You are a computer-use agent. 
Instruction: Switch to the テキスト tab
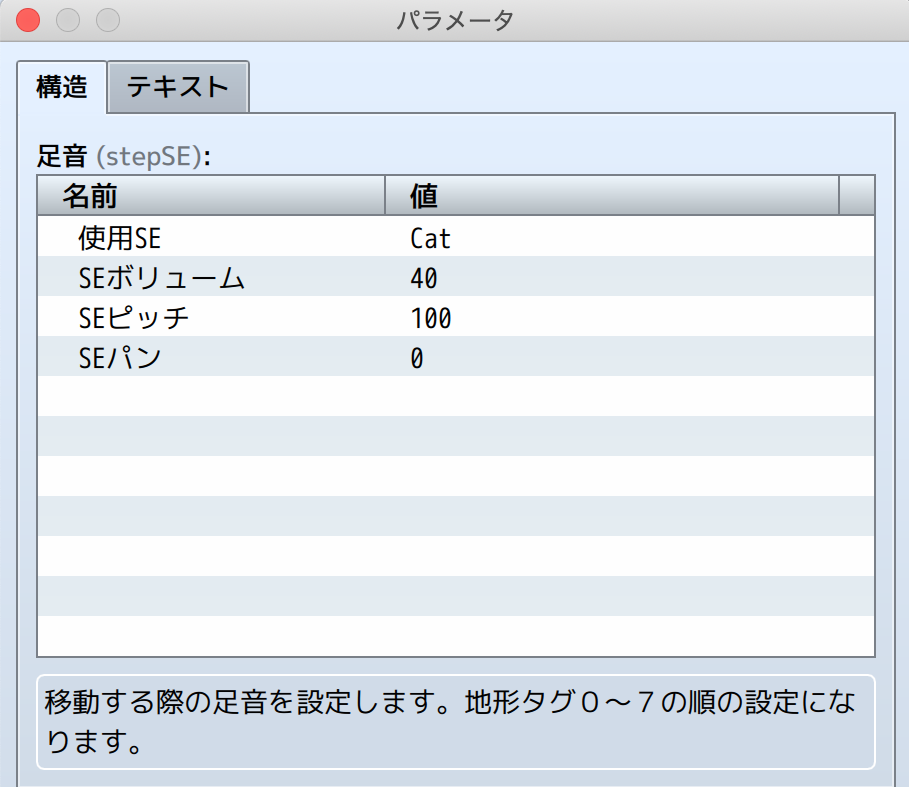(178, 87)
